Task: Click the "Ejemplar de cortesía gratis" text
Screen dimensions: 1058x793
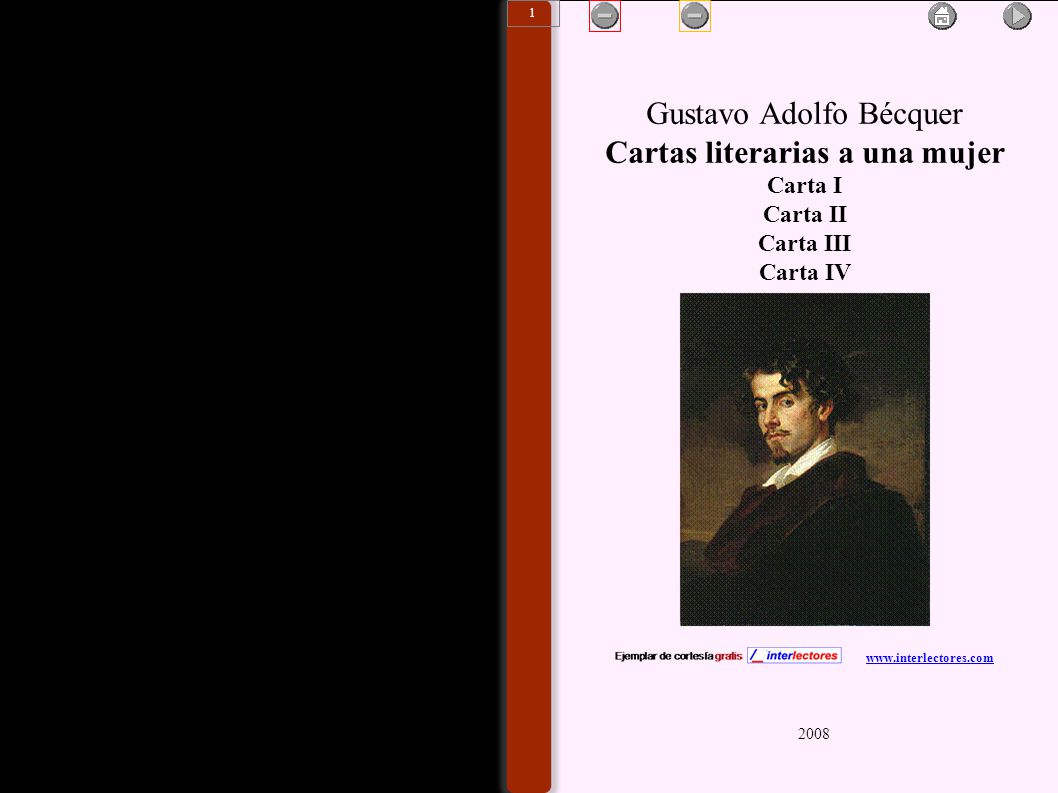Action: point(678,656)
